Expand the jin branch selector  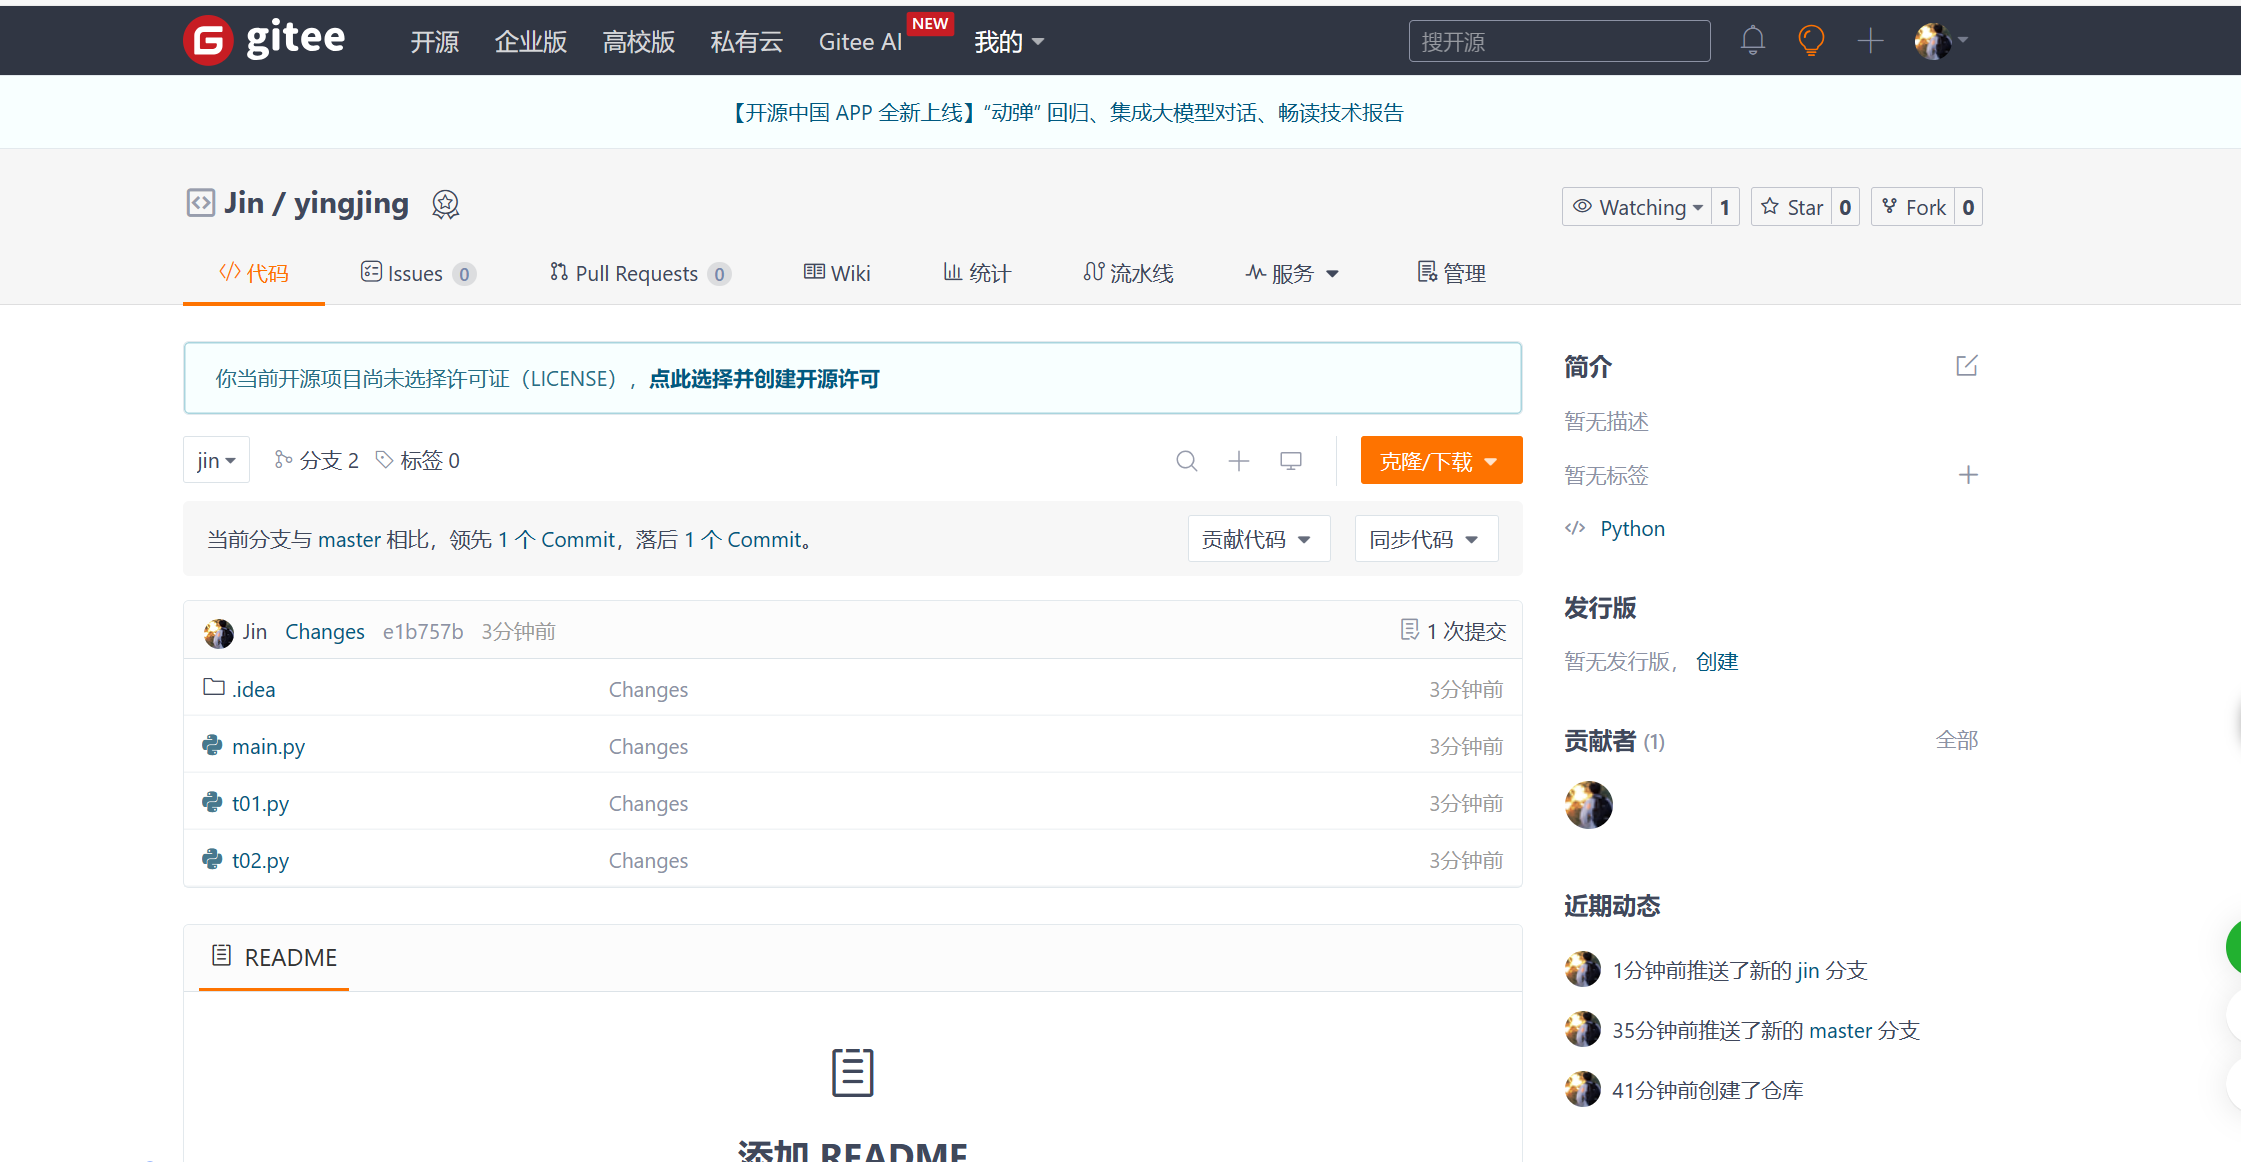click(216, 460)
